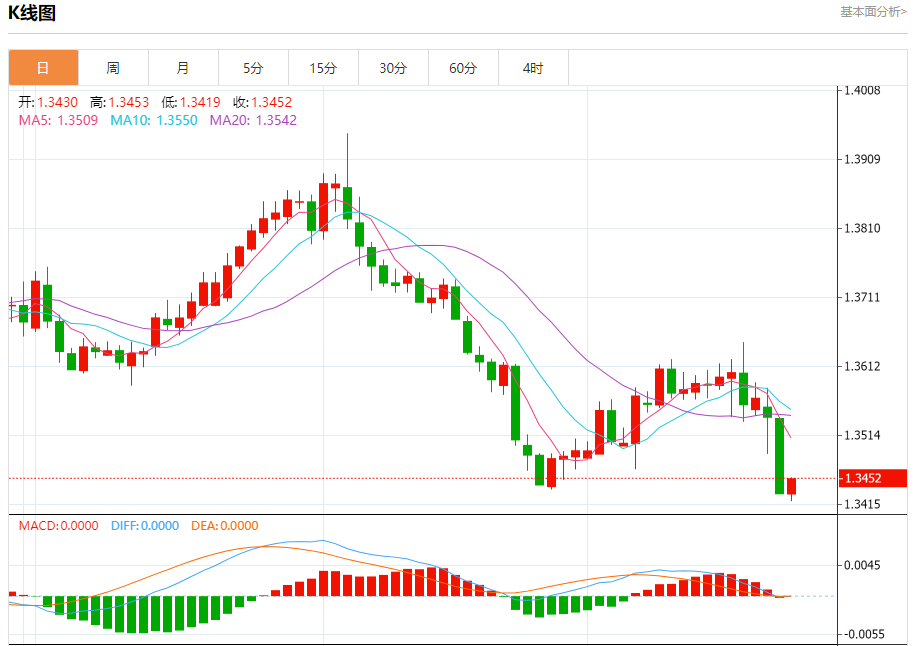Open the 4时 interval tab
This screenshot has height=646, width=915.
(x=533, y=68)
